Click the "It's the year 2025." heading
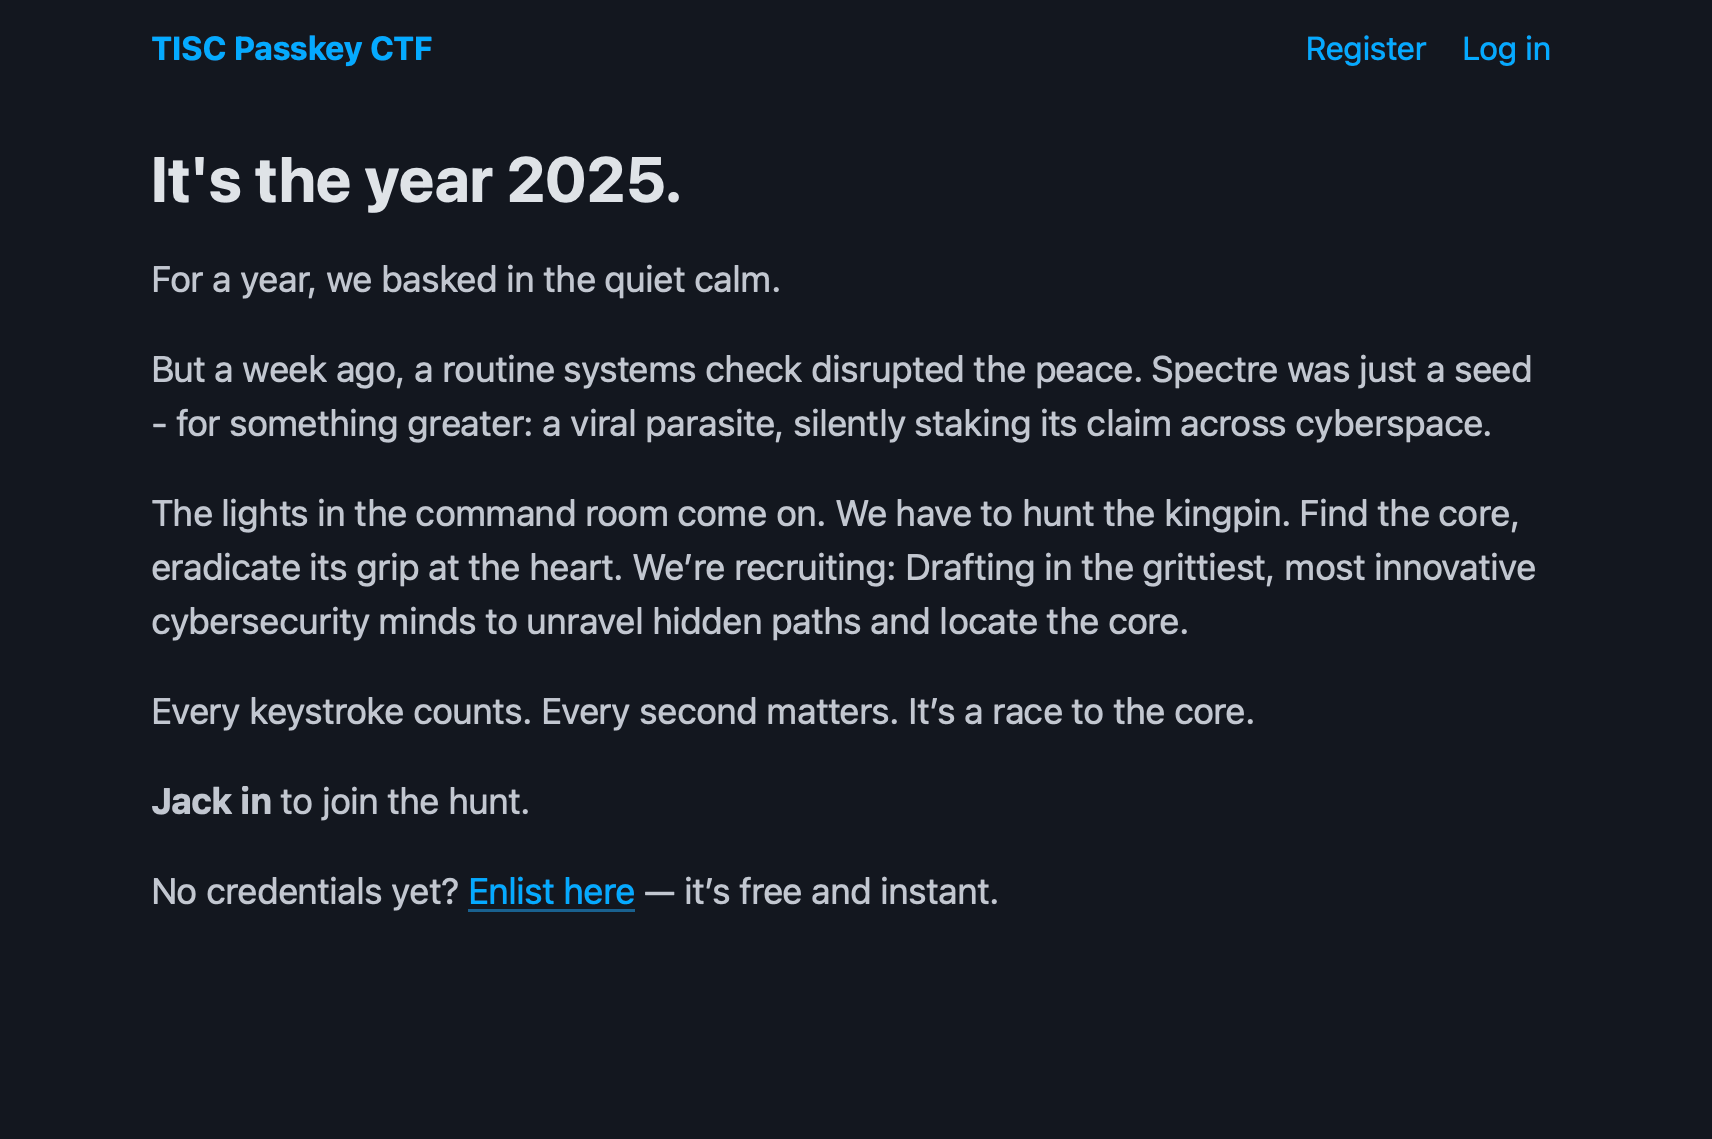1712x1139 pixels. click(416, 181)
